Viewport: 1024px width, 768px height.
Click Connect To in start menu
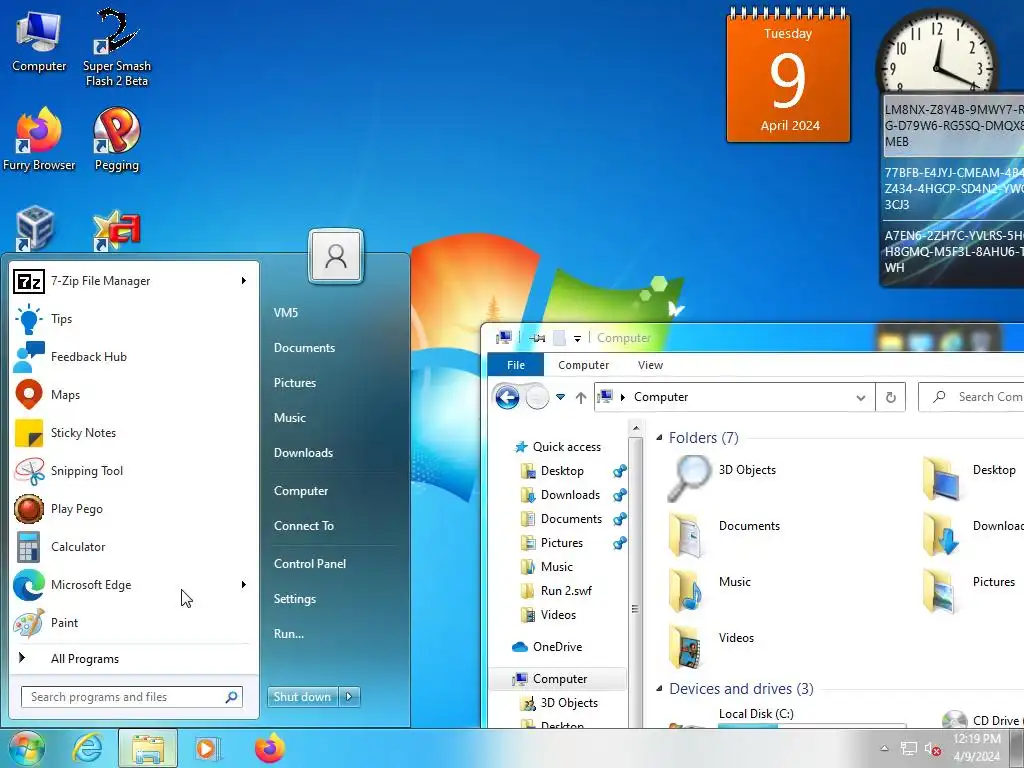(x=304, y=526)
